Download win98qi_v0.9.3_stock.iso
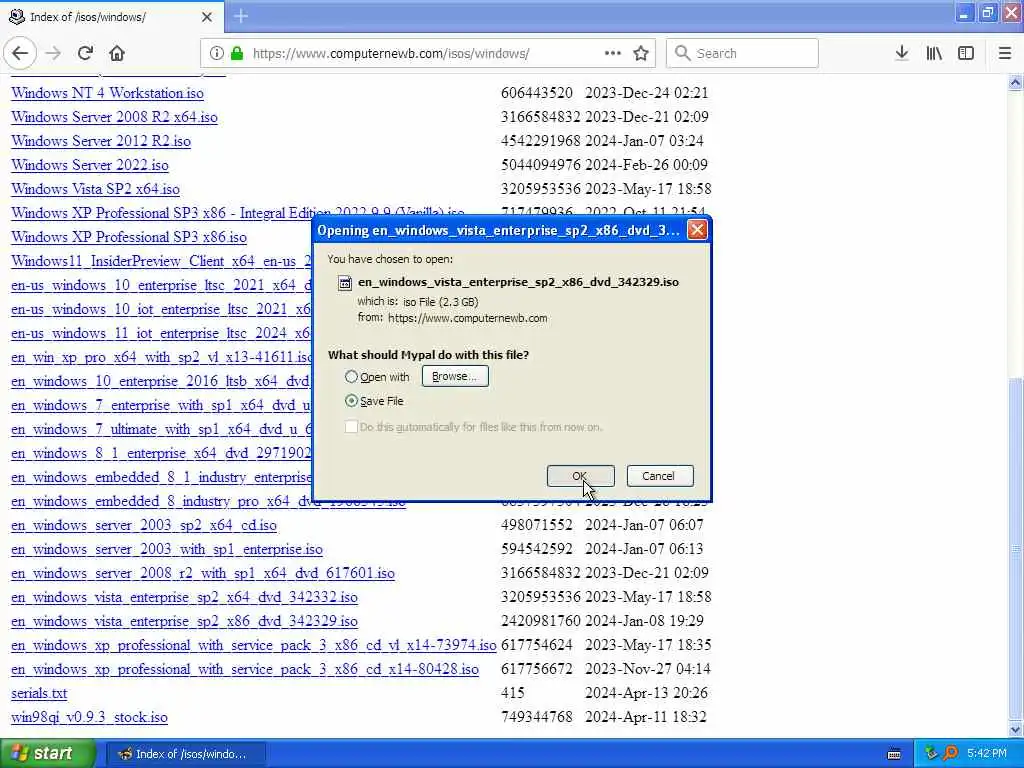Screen dimensions: 1024x768 89,717
